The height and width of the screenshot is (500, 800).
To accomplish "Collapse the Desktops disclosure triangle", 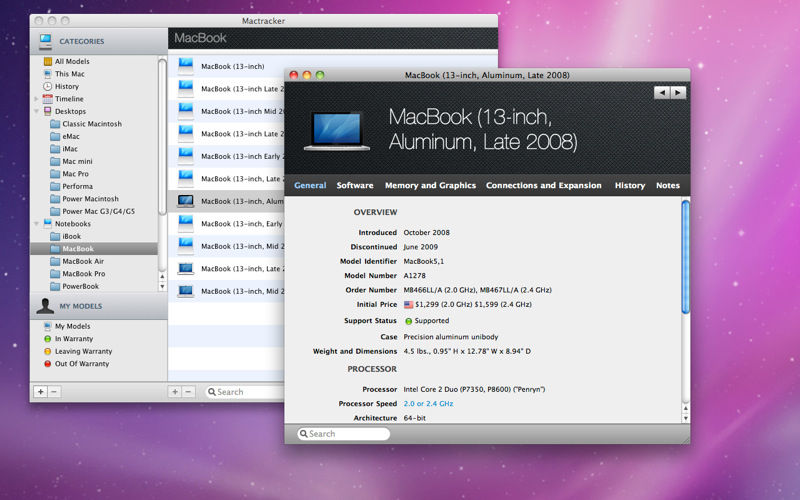I will click(36, 111).
